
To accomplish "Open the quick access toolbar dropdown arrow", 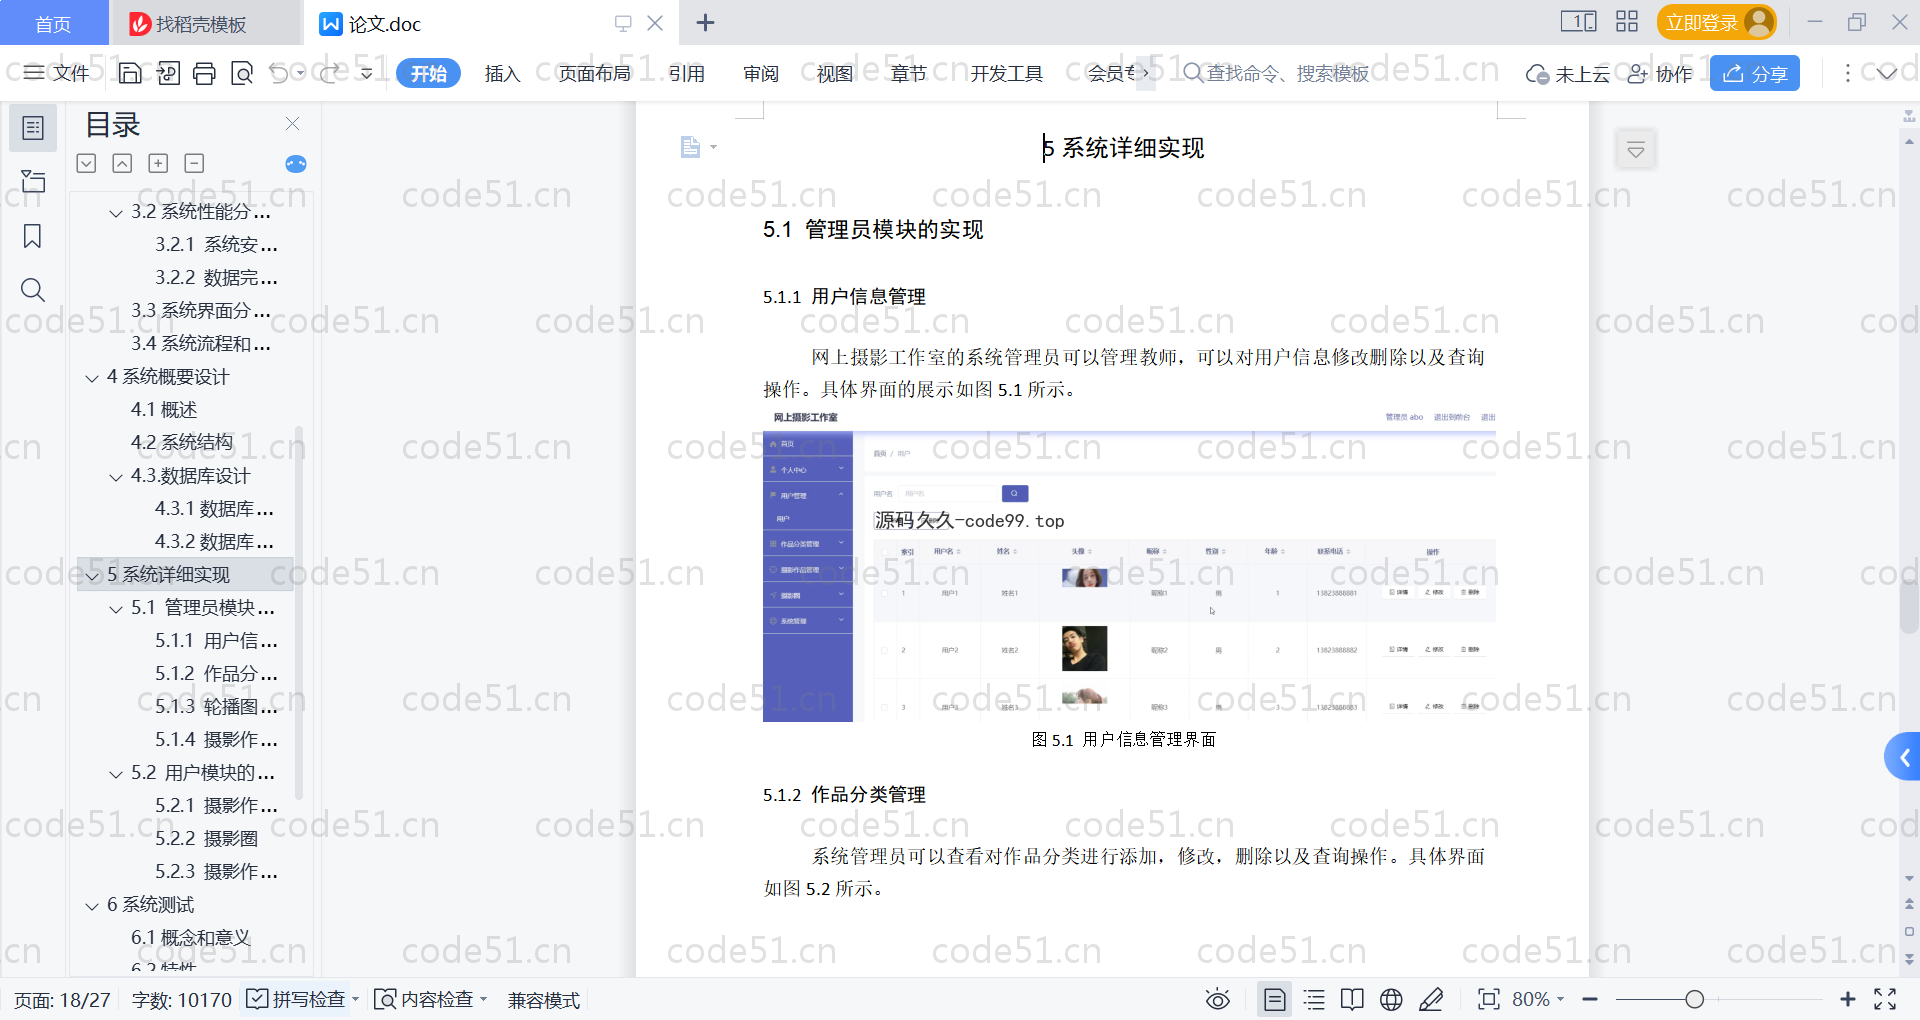I will 367,73.
